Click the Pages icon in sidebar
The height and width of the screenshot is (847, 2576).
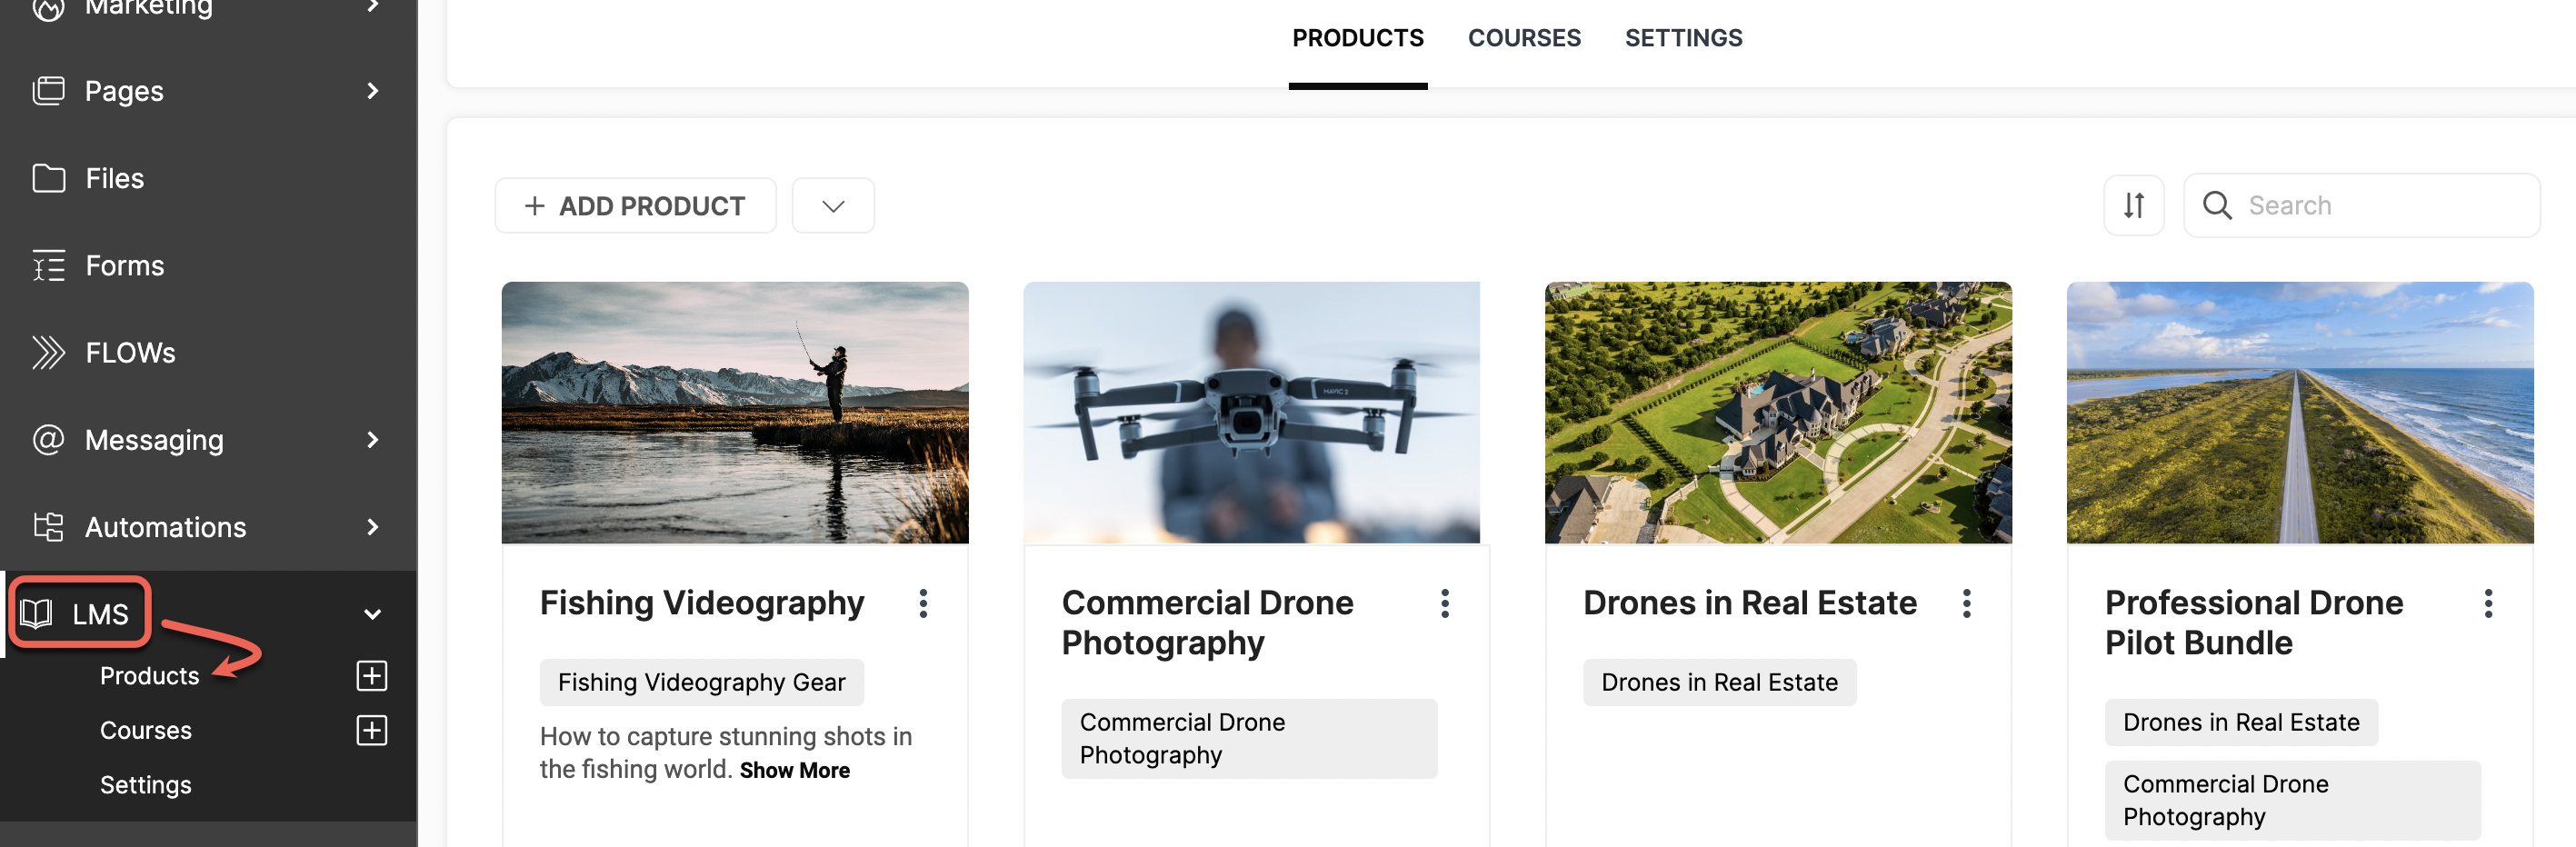pyautogui.click(x=48, y=91)
